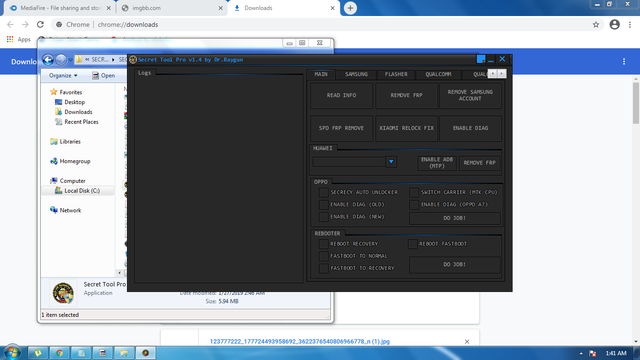
Task: Check Fastboot to Recovery option
Action: tap(324, 268)
